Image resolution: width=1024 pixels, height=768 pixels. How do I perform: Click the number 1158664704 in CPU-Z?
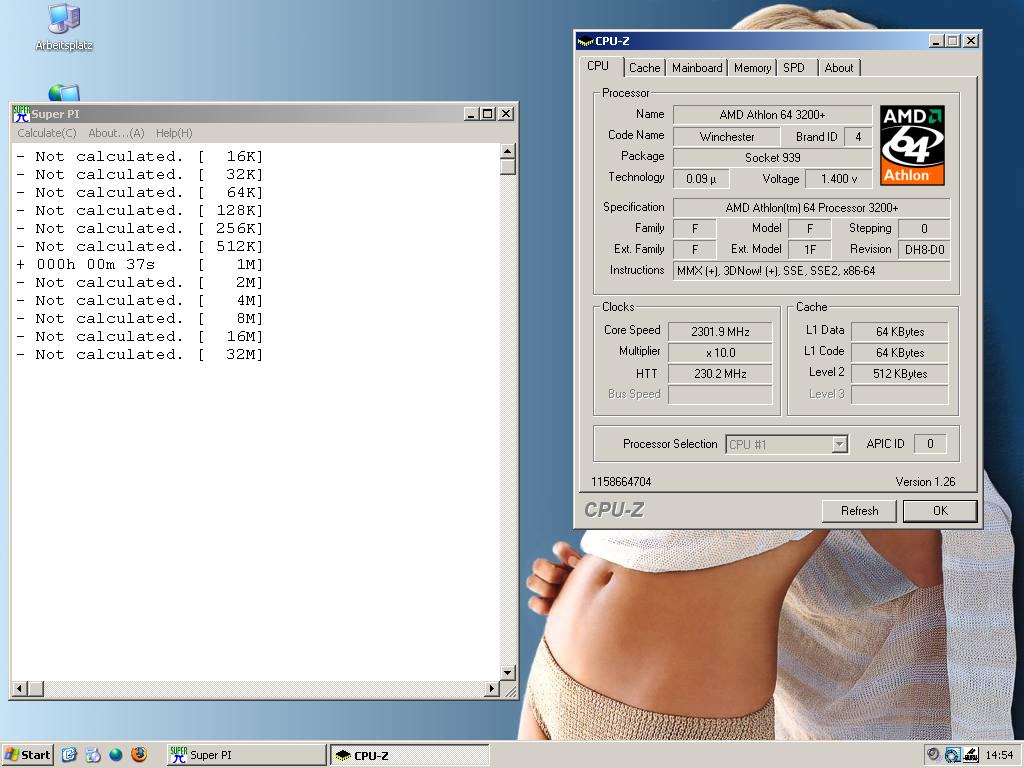(x=621, y=482)
